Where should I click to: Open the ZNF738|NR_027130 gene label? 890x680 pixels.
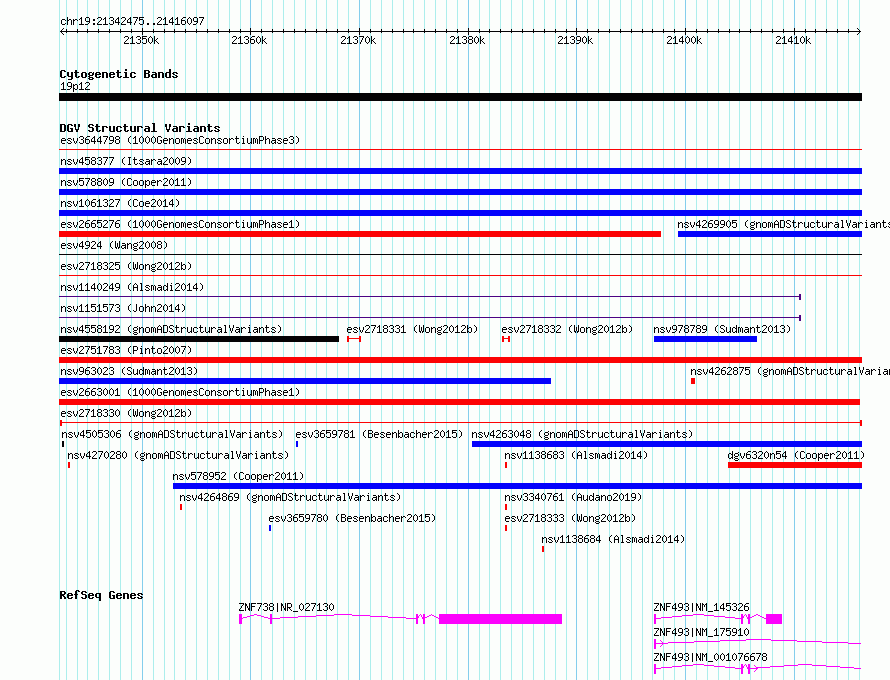286,607
